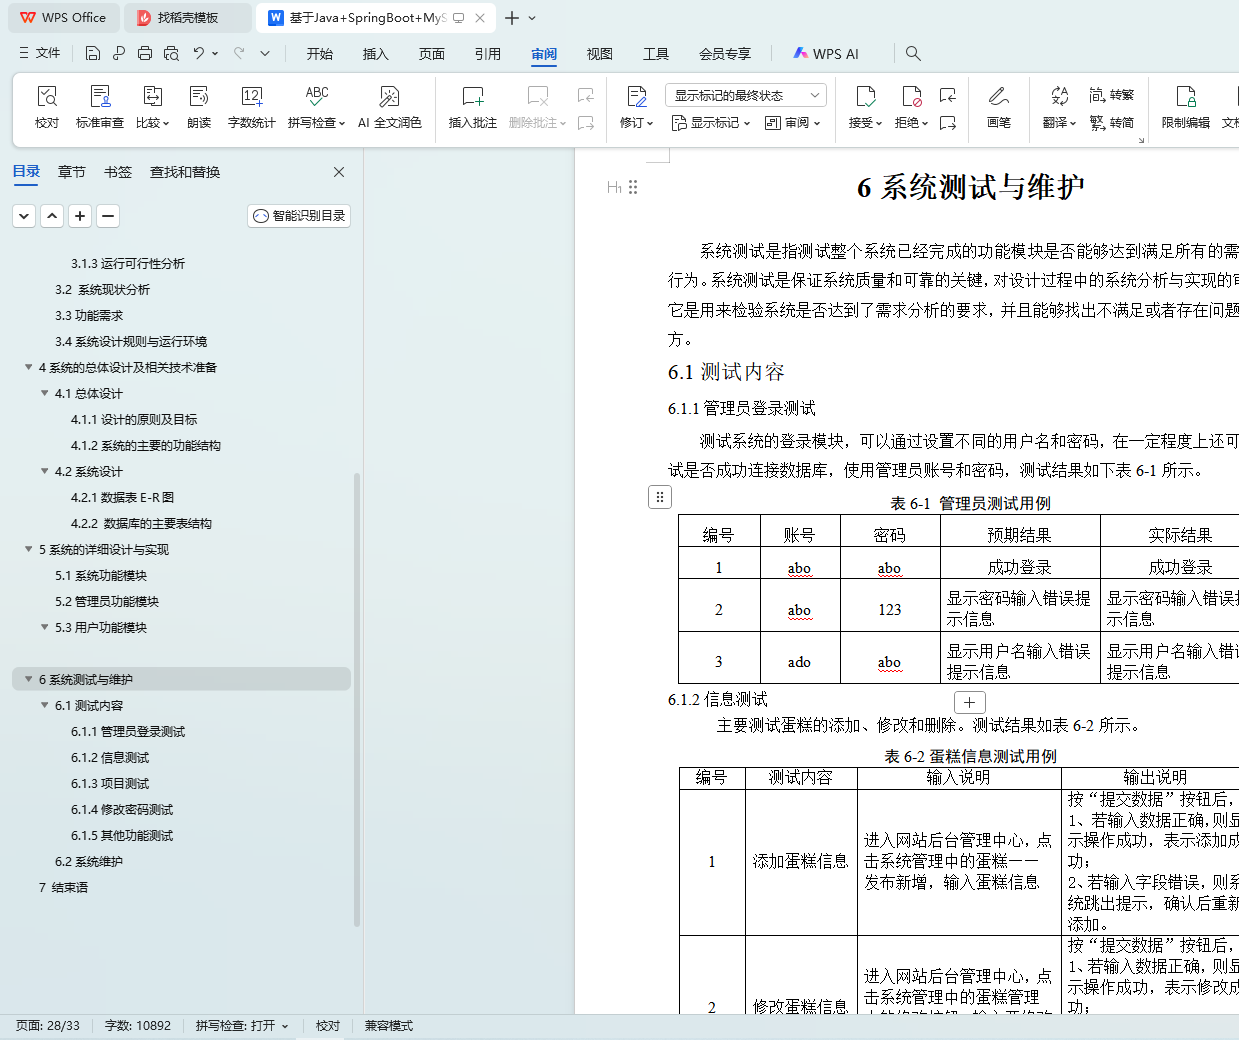Open 显示标记 show markup dropdown
Viewport: 1239px width, 1040px height.
pos(710,123)
